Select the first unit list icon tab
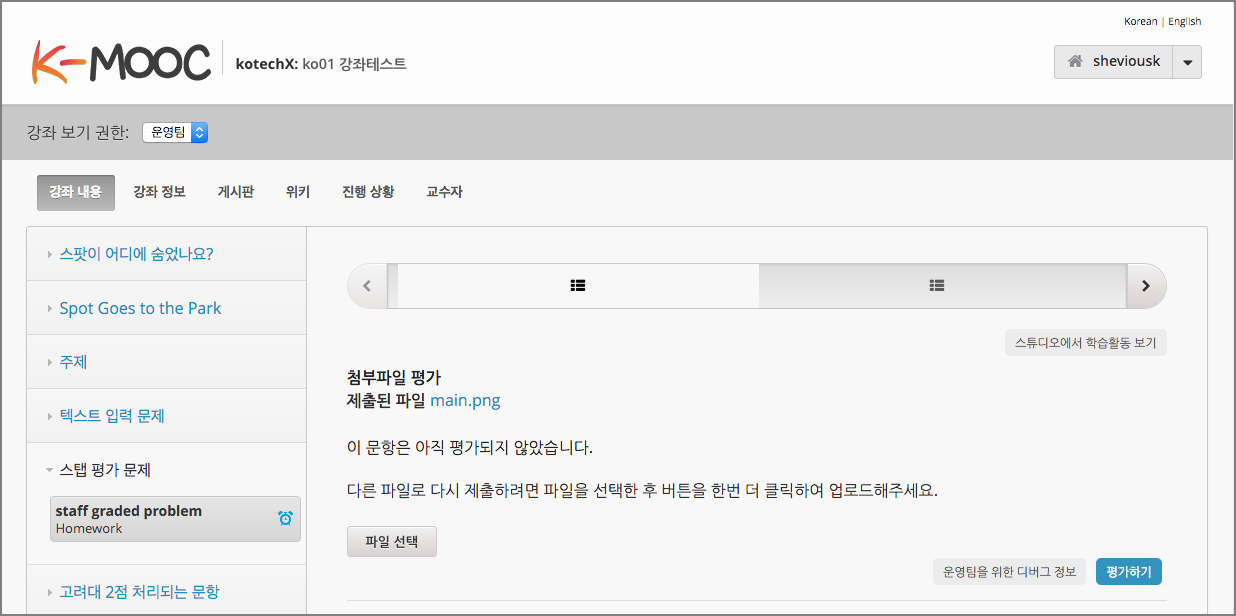Viewport: 1236px width, 616px height. (578, 286)
